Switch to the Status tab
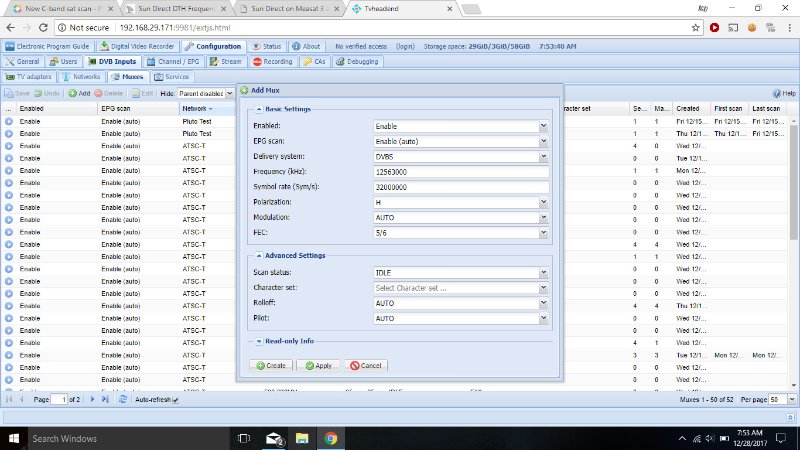Screen dimensions: 800x450 pyautogui.click(x=267, y=46)
